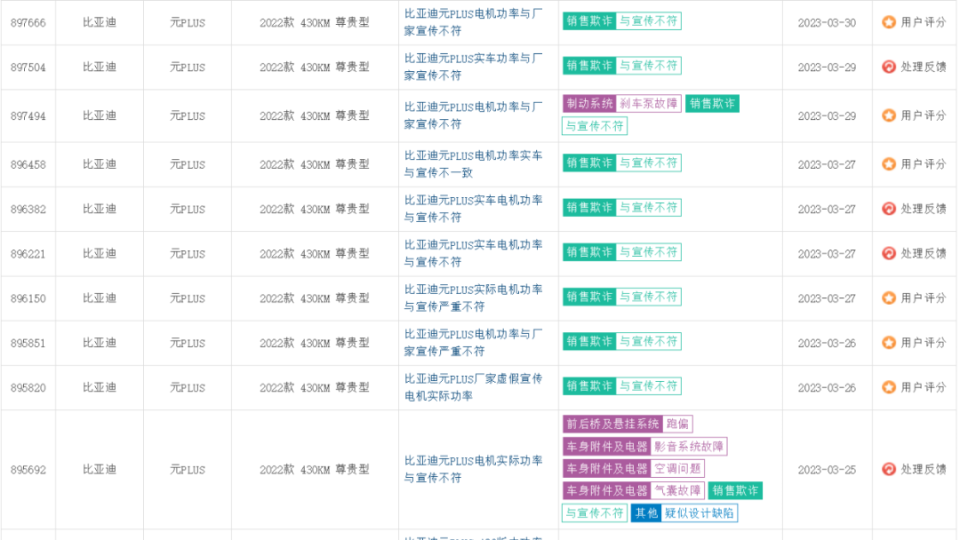Open the complaint title link in row 896150

(473, 298)
